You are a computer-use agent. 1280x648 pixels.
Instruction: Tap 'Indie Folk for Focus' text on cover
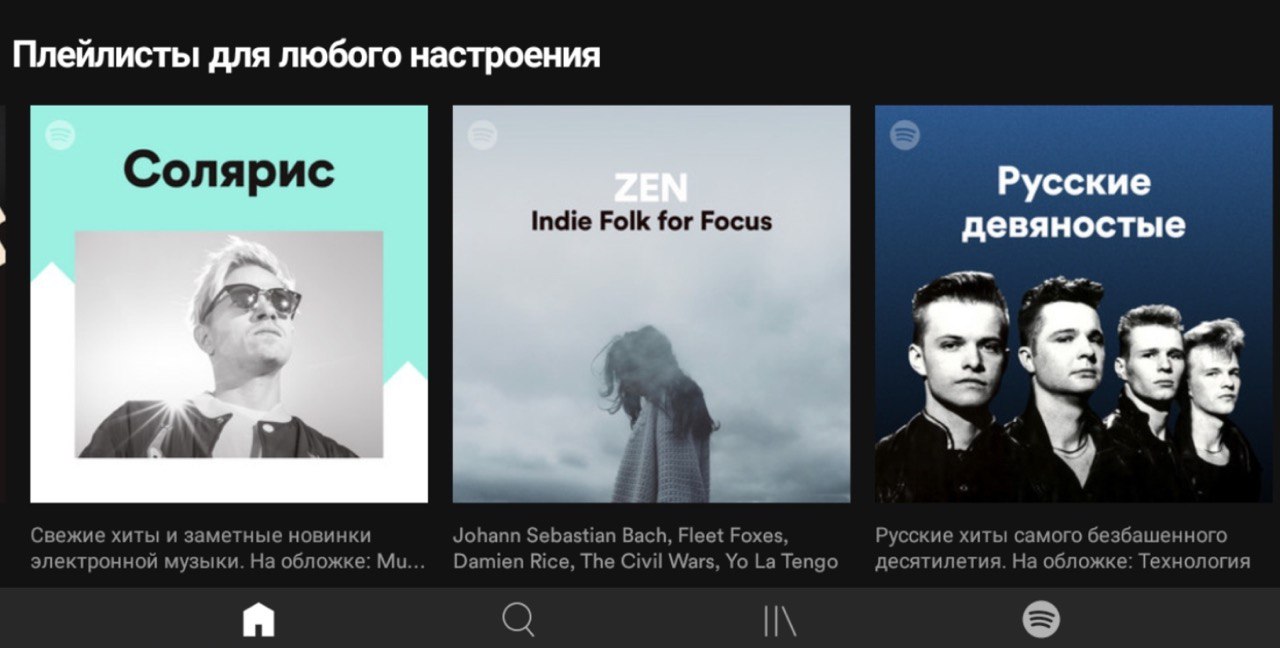[651, 221]
